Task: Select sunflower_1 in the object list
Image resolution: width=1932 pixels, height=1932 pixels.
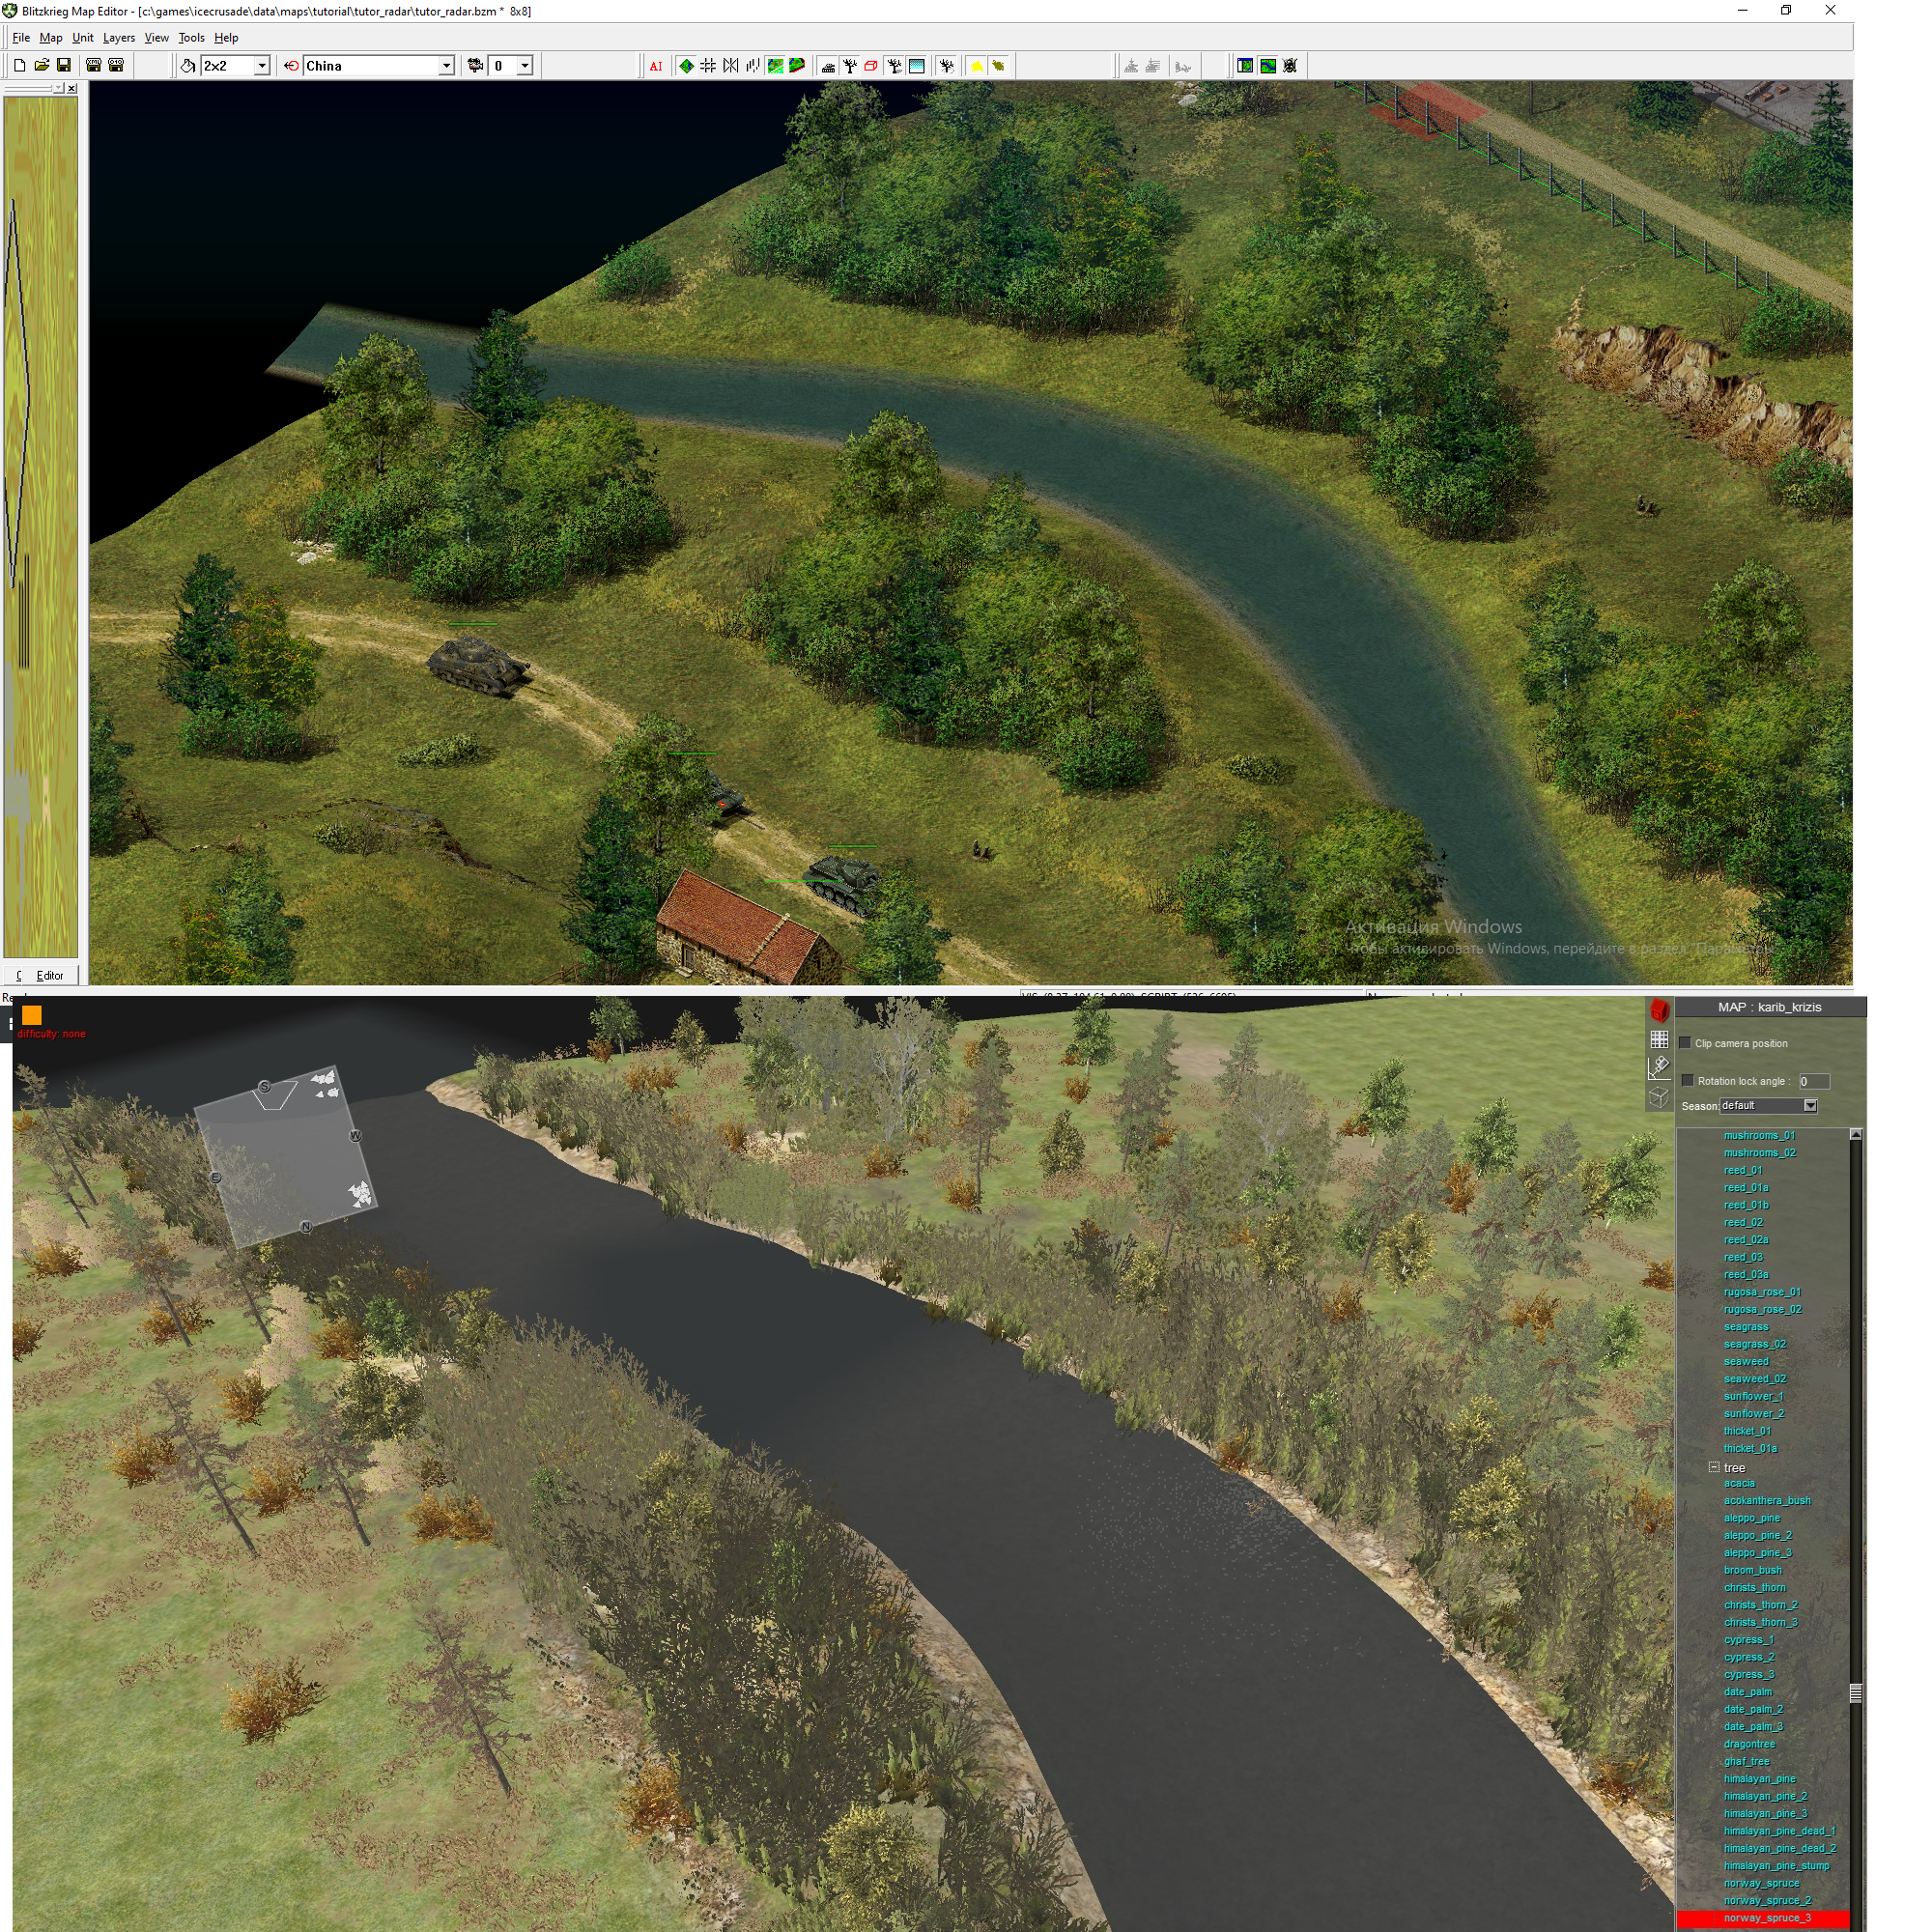Action: pos(1753,1396)
